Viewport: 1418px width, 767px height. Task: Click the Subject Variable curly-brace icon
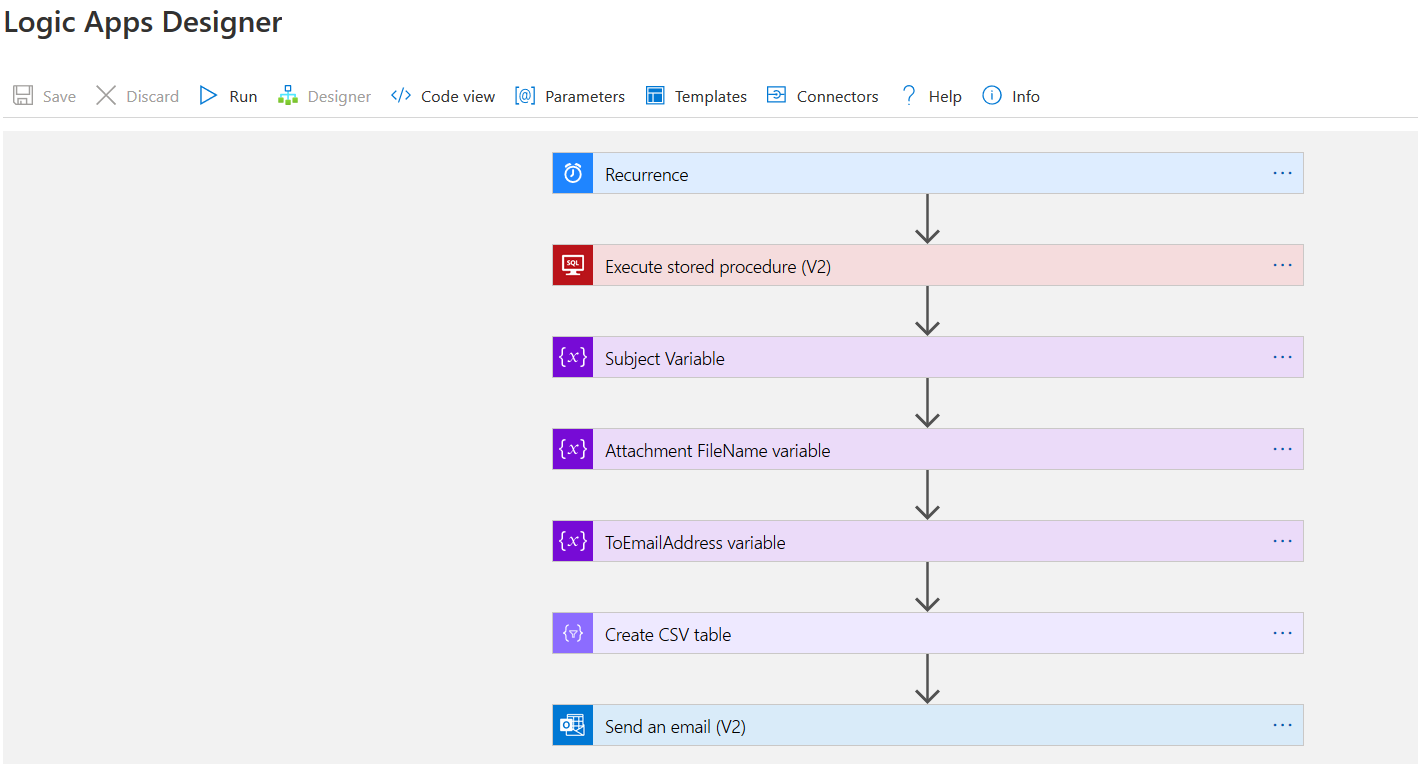click(573, 357)
